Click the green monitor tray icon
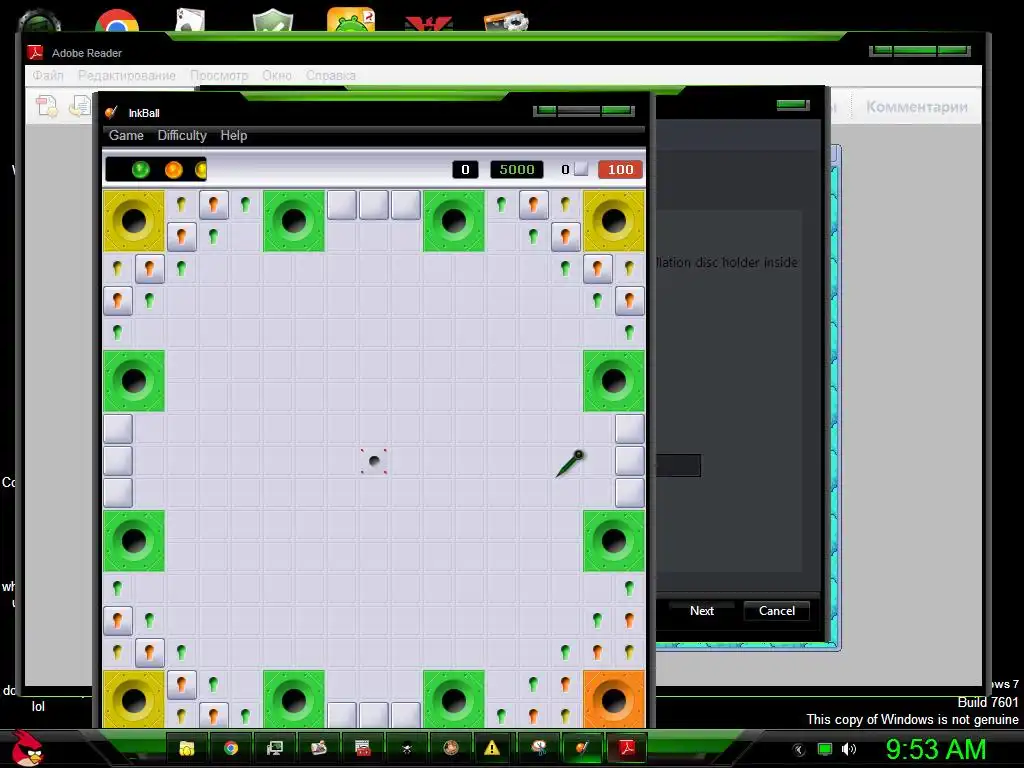The image size is (1024, 768). pos(825,750)
